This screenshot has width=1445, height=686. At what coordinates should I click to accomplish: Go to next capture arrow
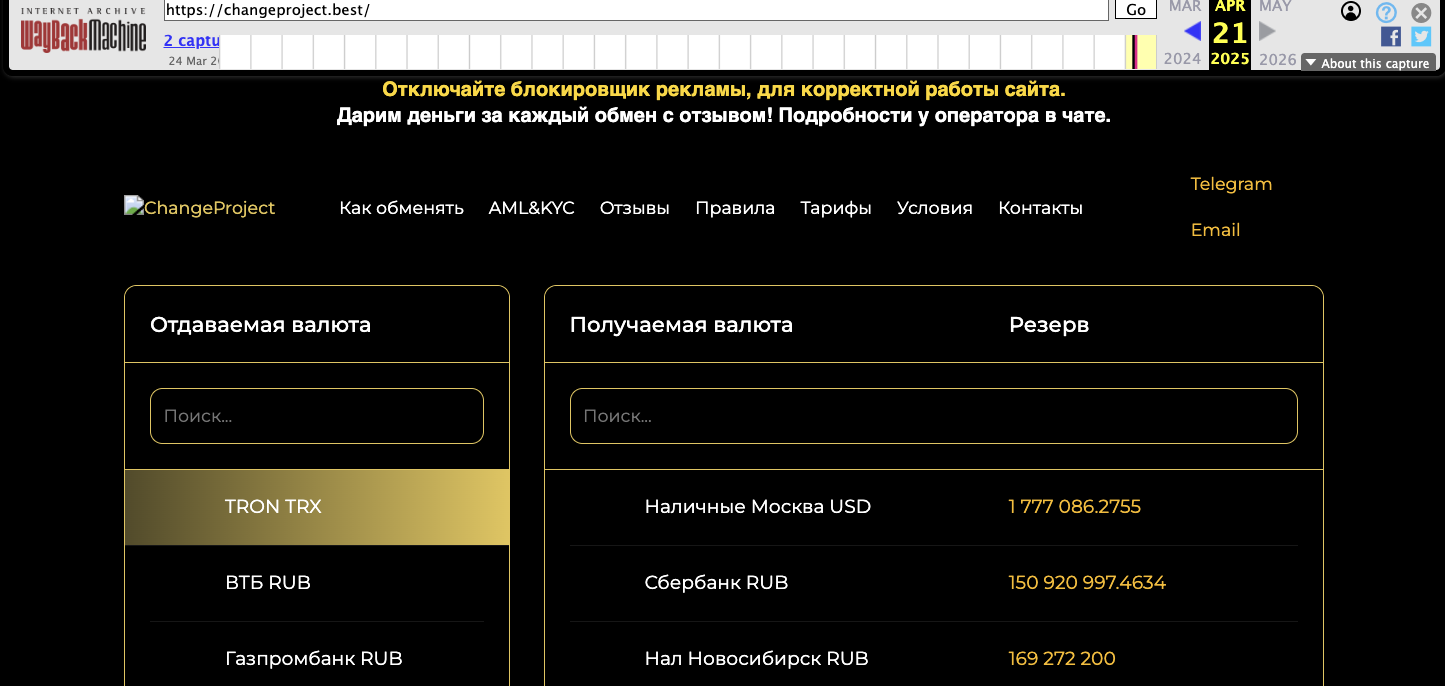(x=1267, y=31)
